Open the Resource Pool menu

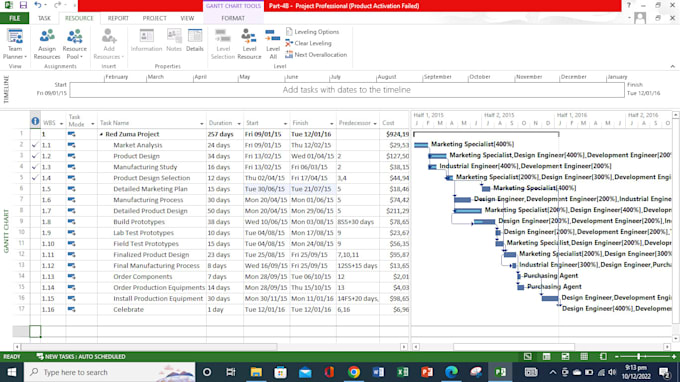(75, 44)
